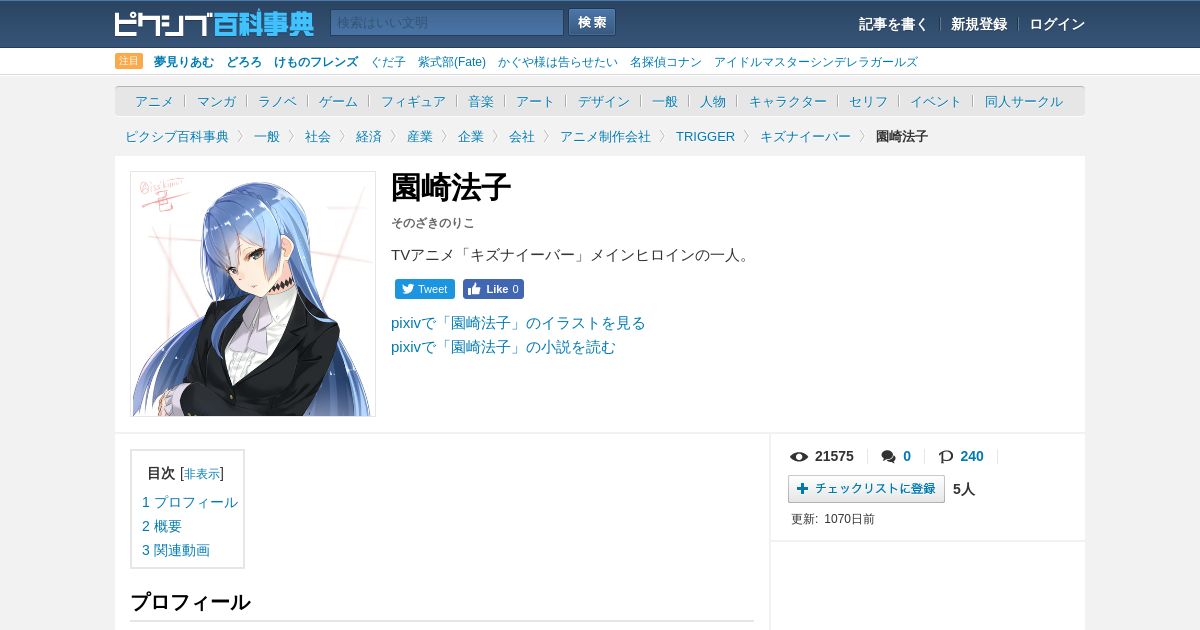The width and height of the screenshot is (1200, 630).
Task: Select the アート category tab
Action: 535,101
